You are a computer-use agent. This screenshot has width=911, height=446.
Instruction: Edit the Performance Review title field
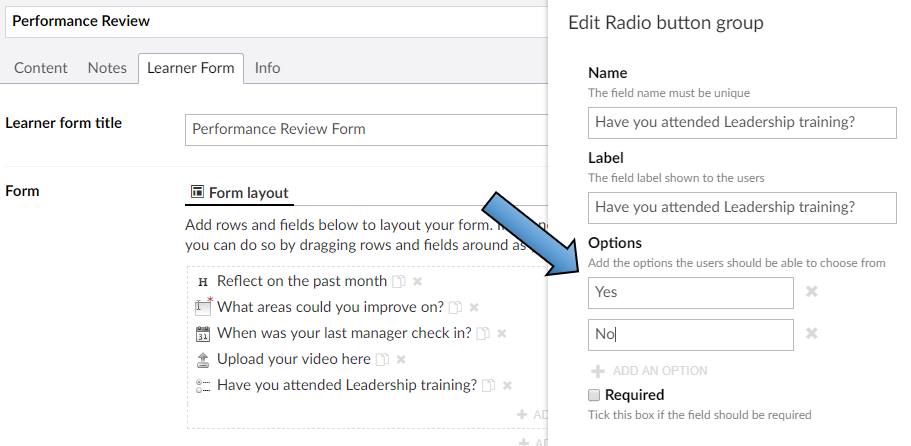pyautogui.click(x=276, y=21)
